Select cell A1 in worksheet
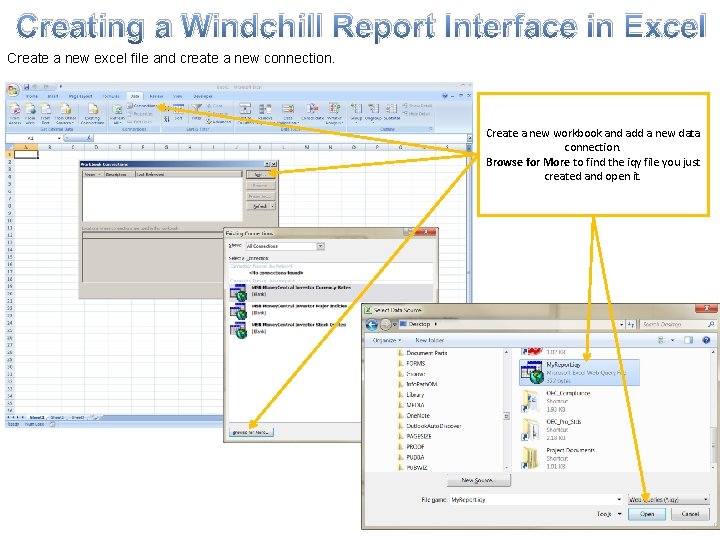720x540 pixels. tap(26, 155)
